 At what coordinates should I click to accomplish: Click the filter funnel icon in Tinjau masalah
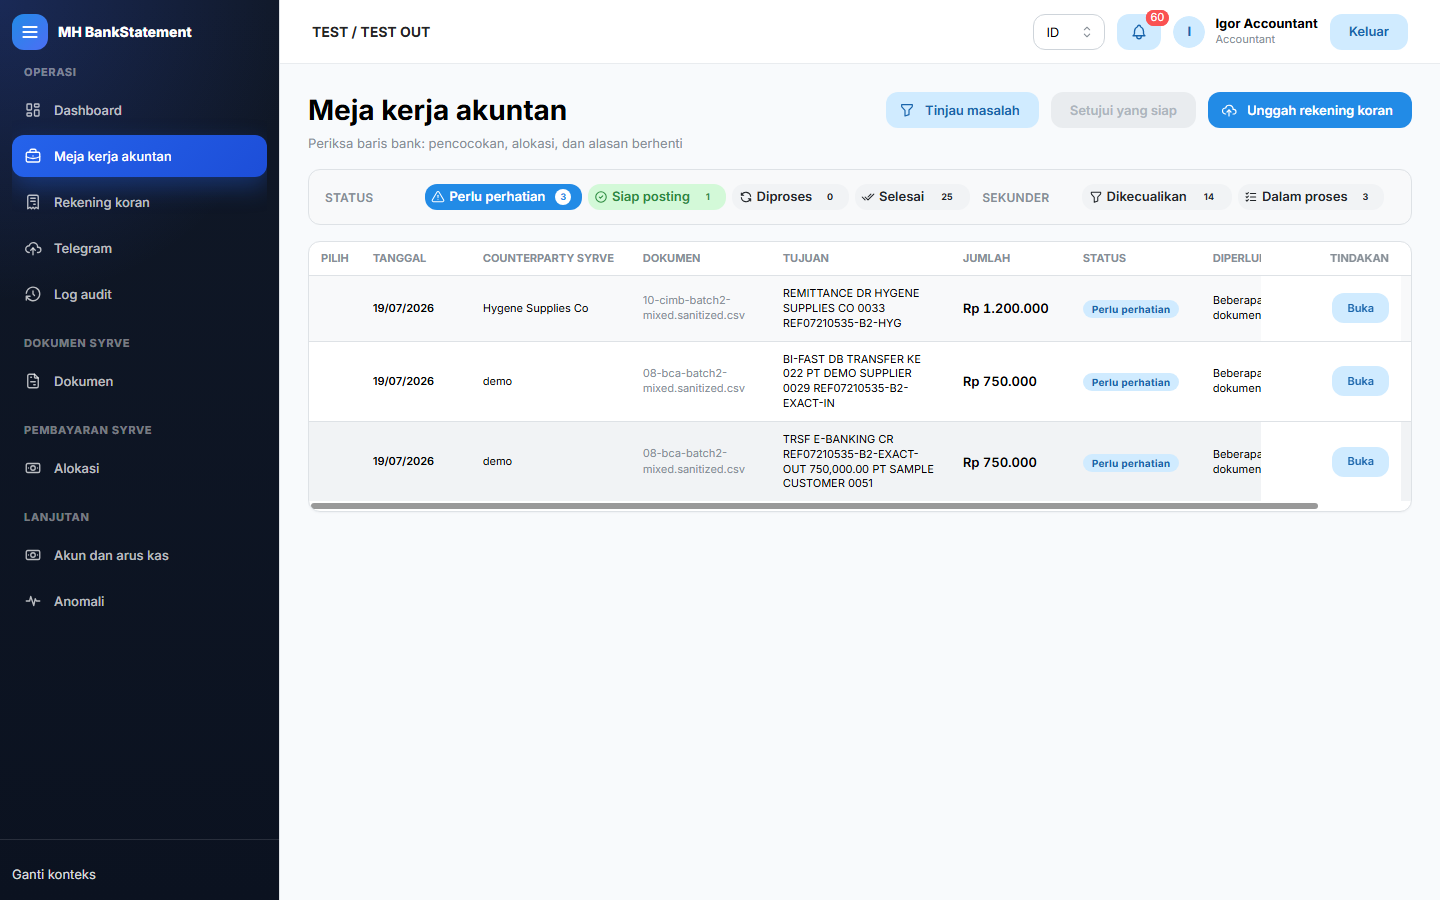coord(907,110)
